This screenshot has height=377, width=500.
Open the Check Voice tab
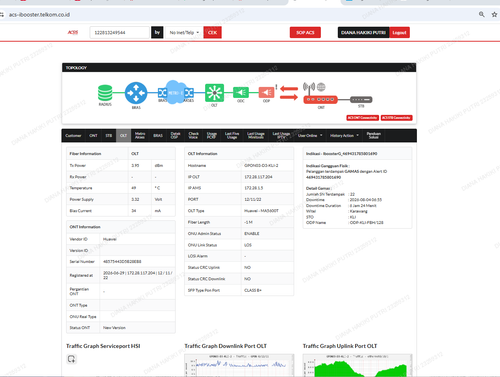(193, 135)
